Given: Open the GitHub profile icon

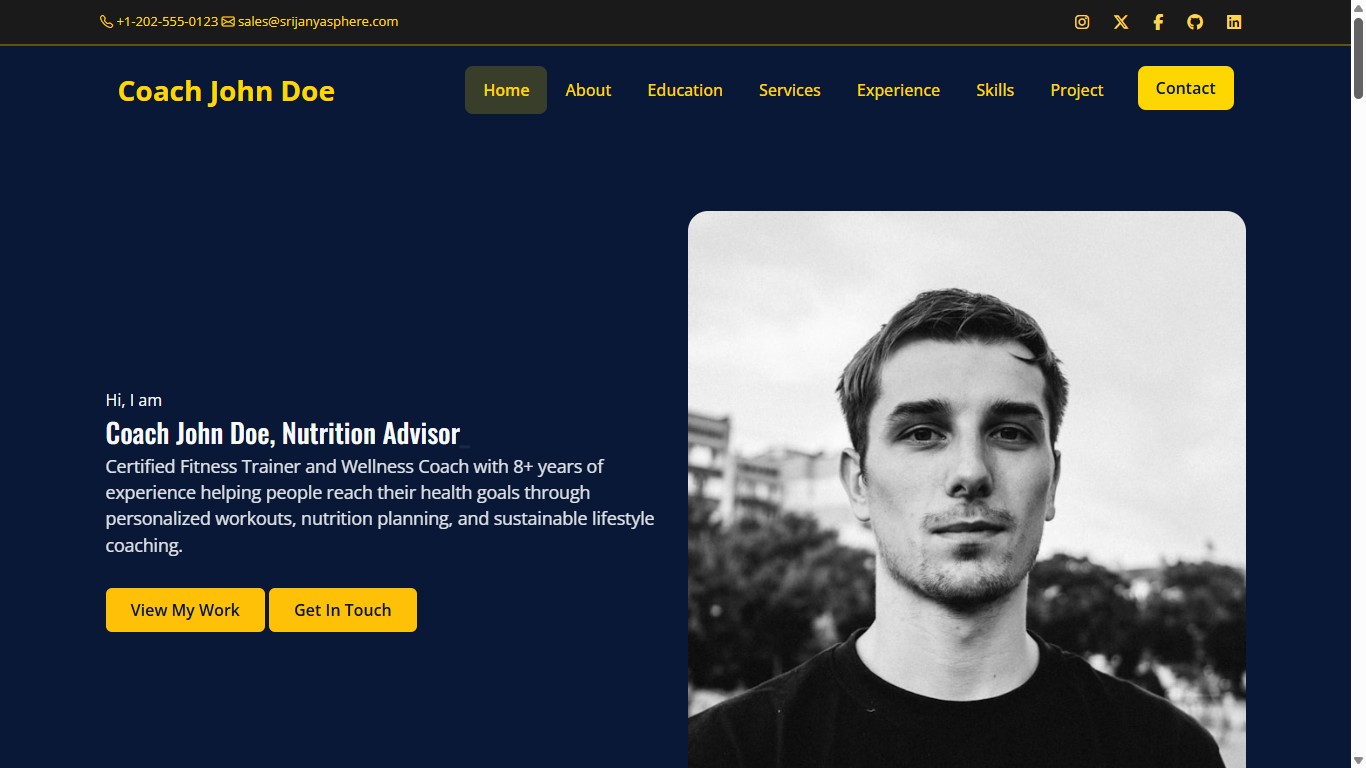Looking at the screenshot, I should coord(1195,22).
